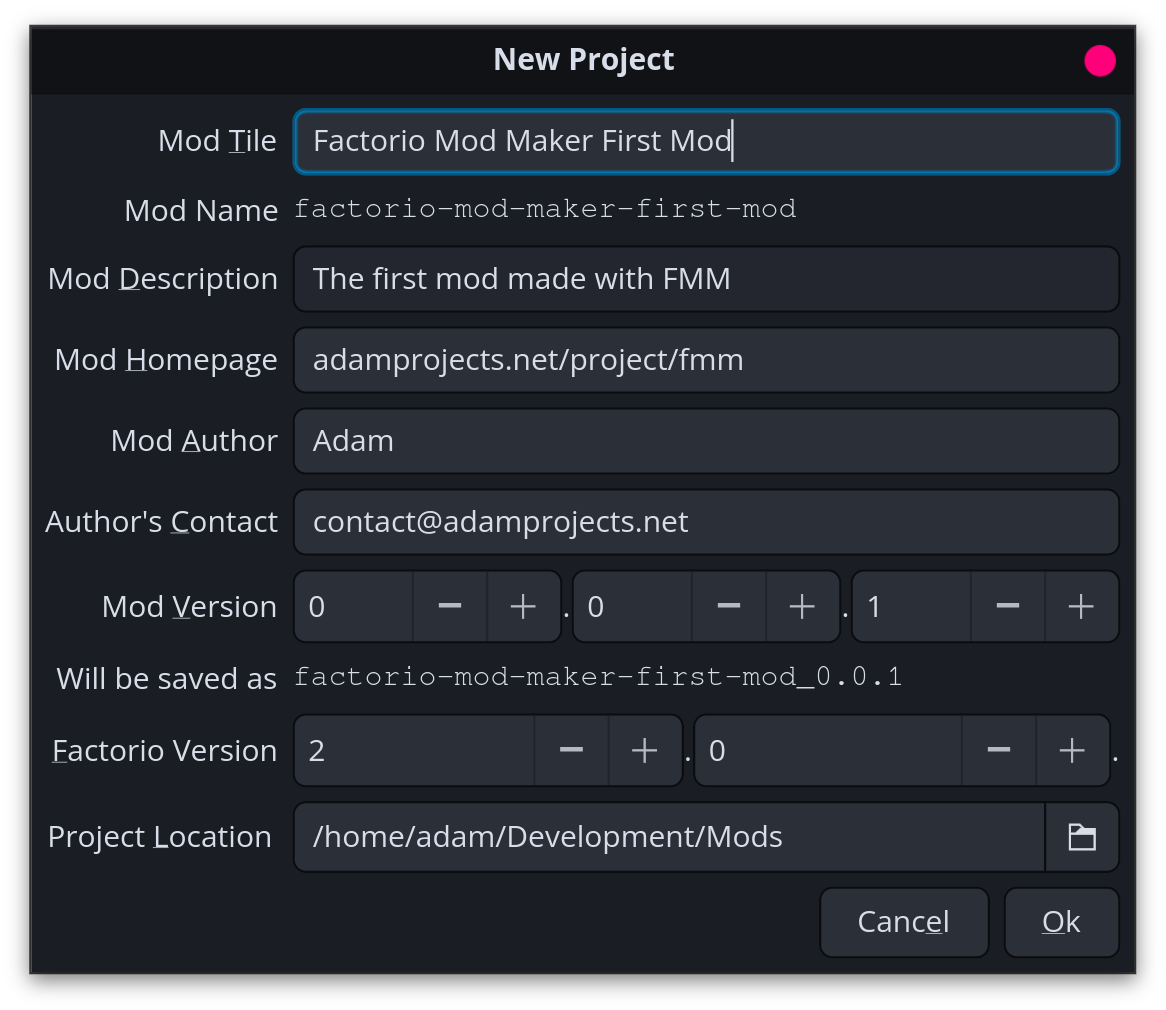This screenshot has width=1166, height=1010.
Task: Decrement the Factorio Version major number
Action: (x=571, y=750)
